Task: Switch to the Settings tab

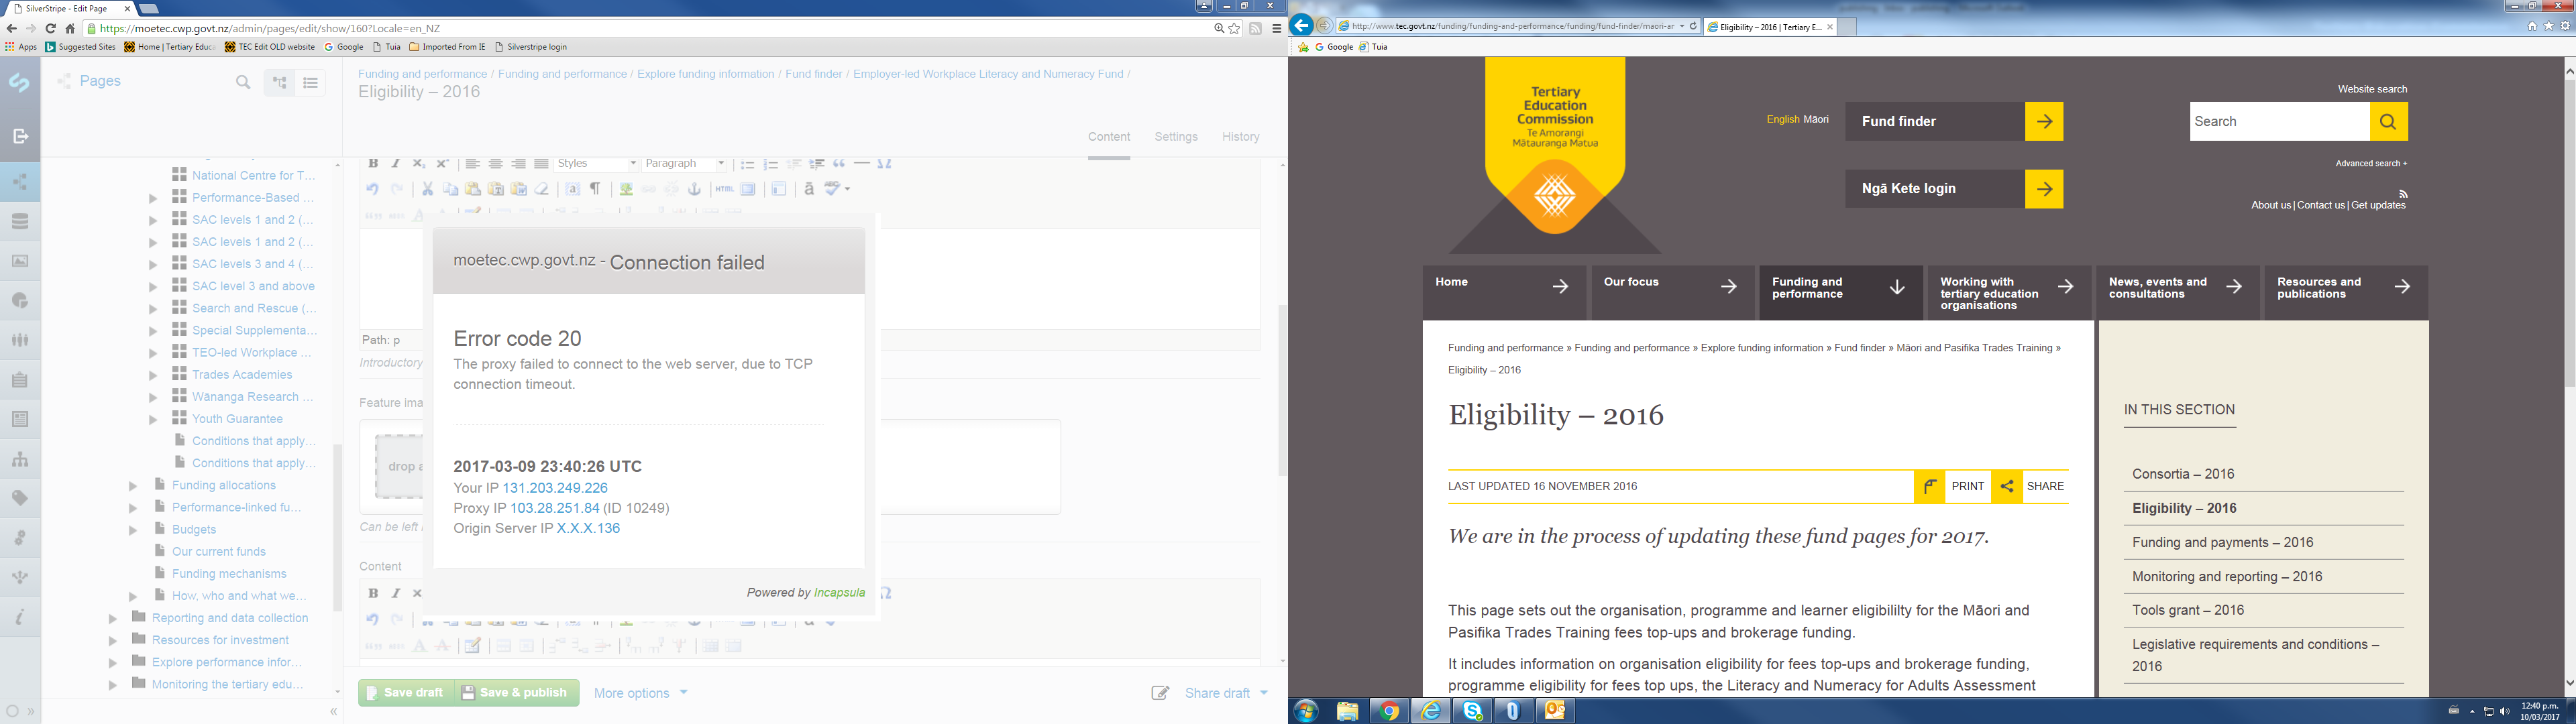Action: click(1176, 137)
